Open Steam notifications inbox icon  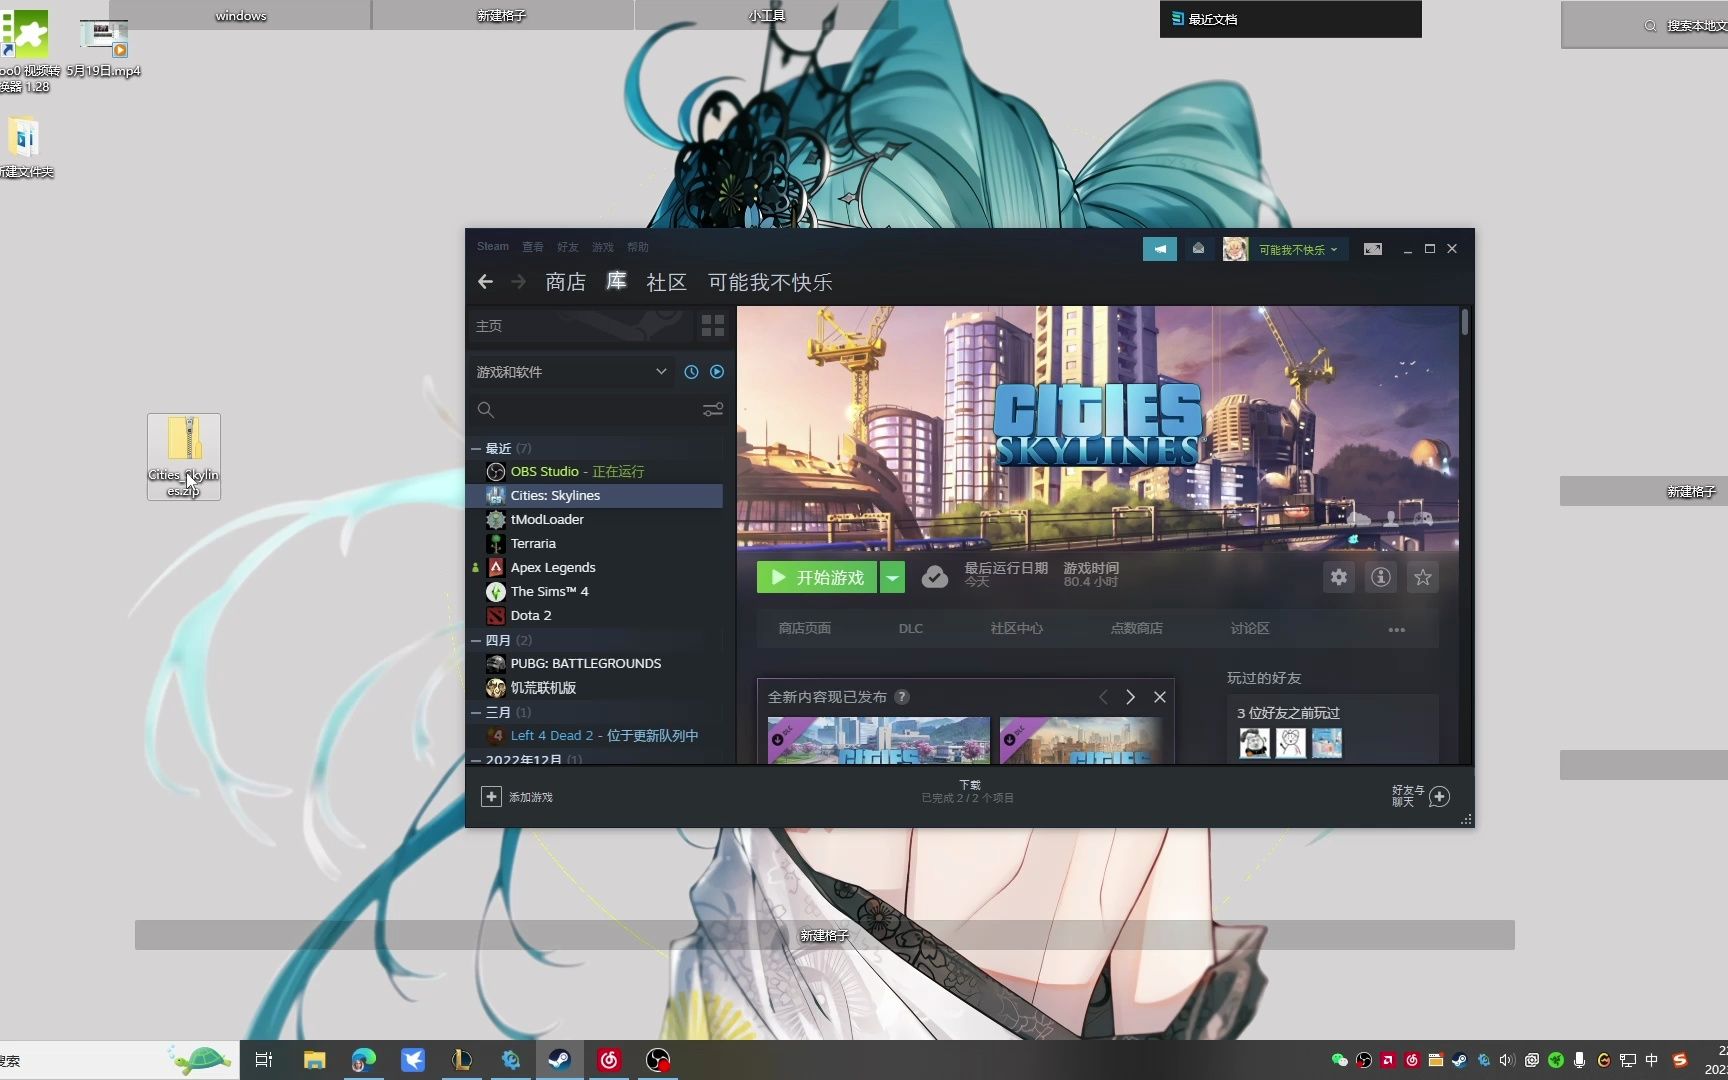1198,249
